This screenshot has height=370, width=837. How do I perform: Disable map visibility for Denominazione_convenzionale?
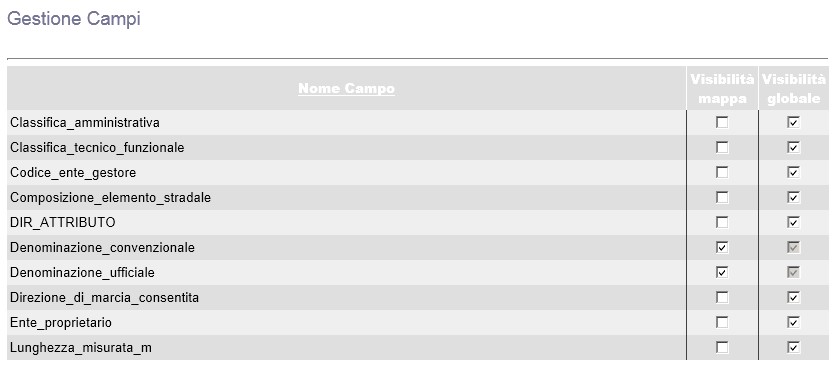[x=722, y=248]
